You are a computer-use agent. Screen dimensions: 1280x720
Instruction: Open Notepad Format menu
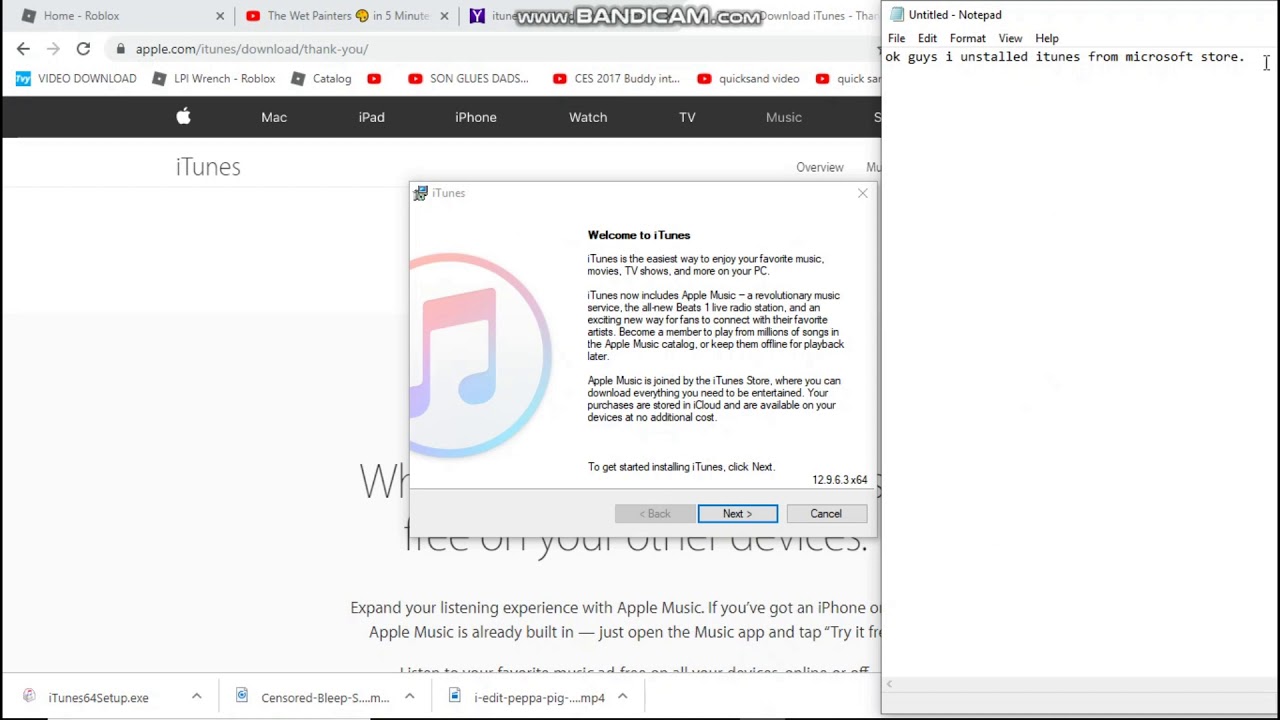pos(967,38)
